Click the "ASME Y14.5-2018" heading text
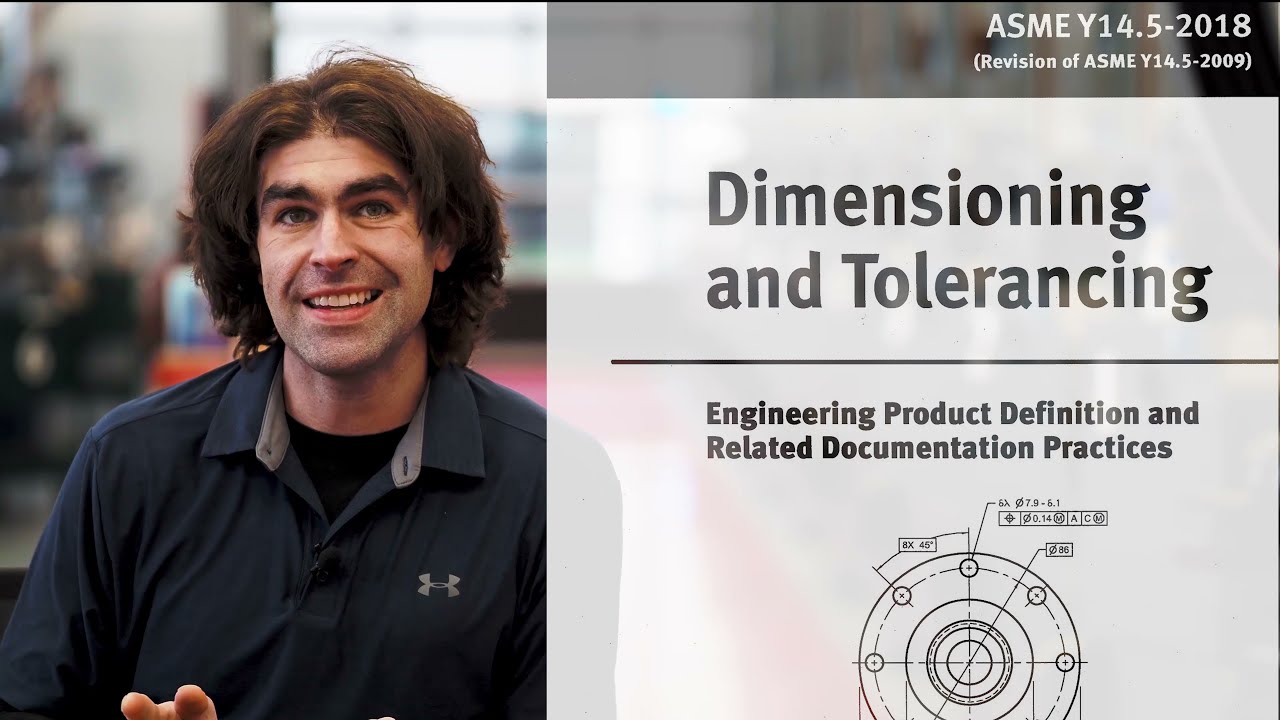The width and height of the screenshot is (1280, 720). [x=1118, y=26]
